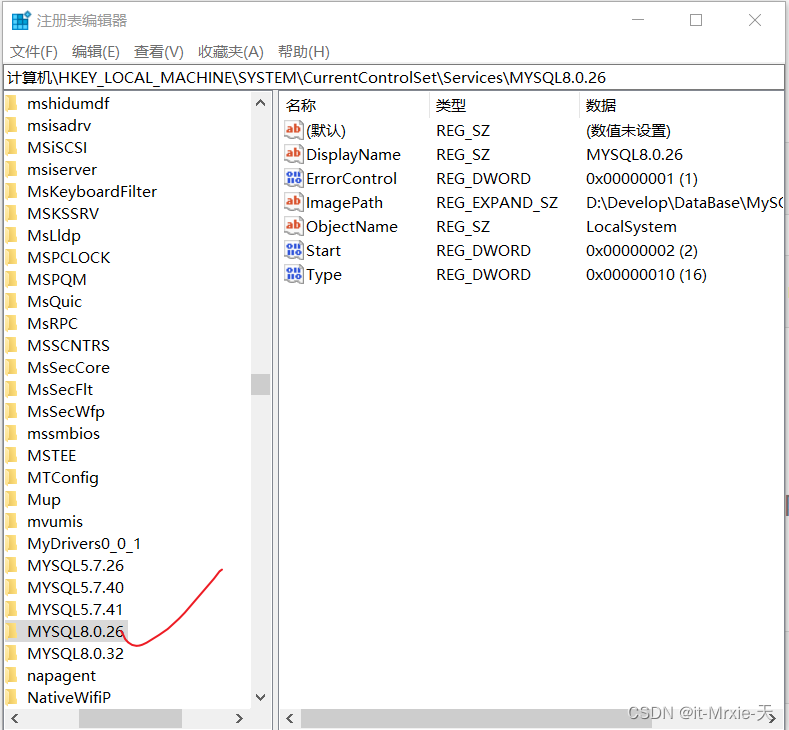Click the Registry Editor app icon in title bar
Viewport: 789px width, 730px height.
tap(21, 21)
